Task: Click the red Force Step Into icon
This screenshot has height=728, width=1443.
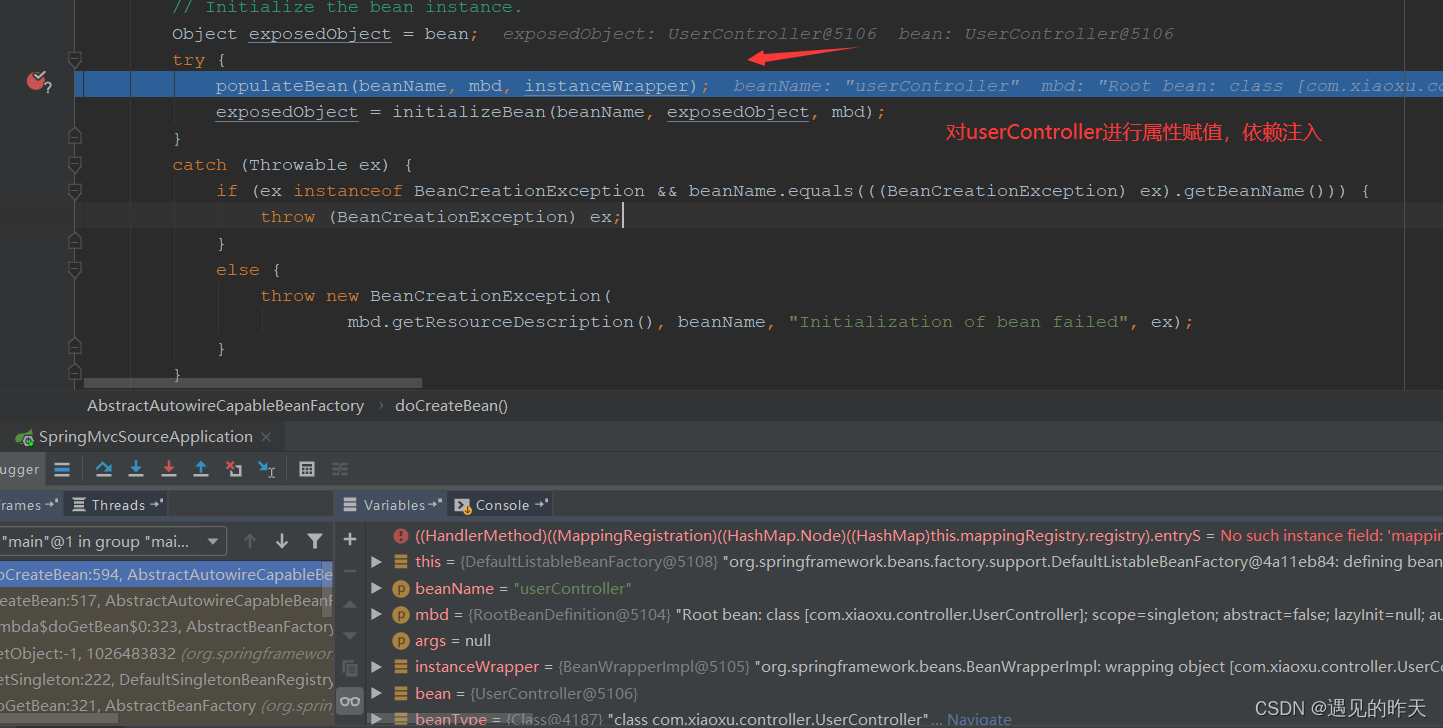Action: [x=169, y=468]
